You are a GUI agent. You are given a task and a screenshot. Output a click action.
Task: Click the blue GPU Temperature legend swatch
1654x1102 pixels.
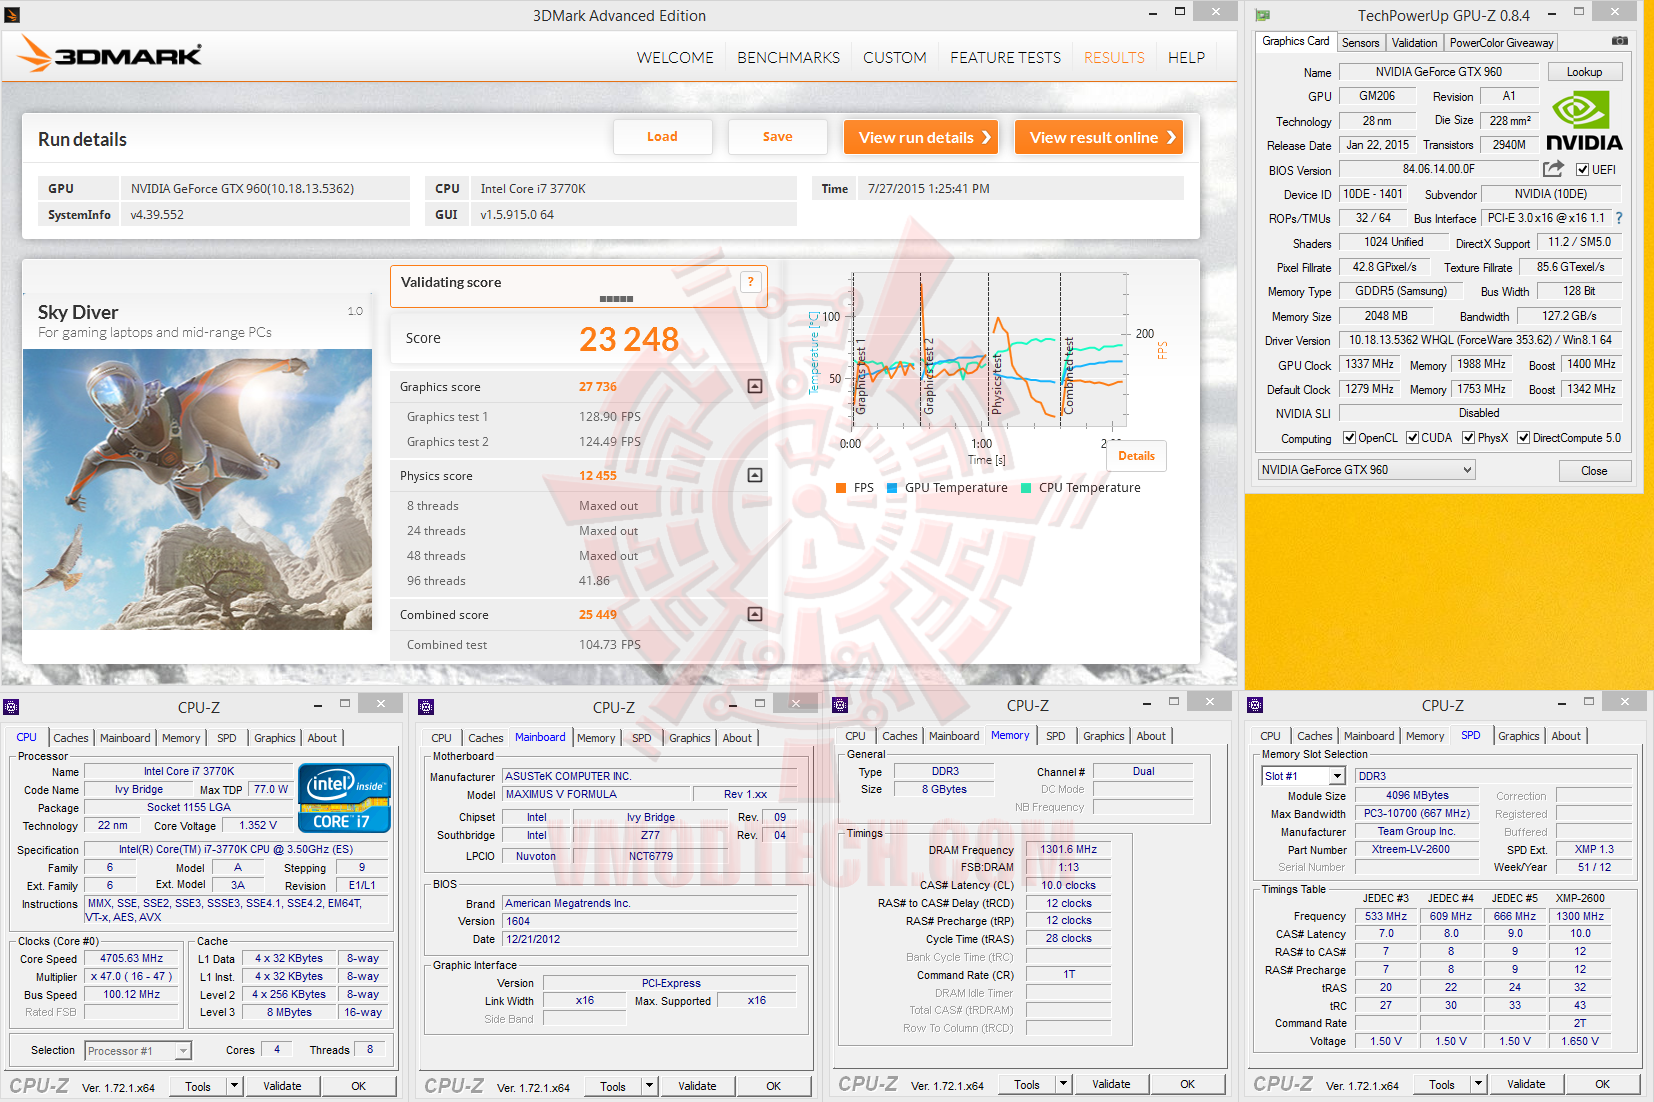(x=892, y=488)
